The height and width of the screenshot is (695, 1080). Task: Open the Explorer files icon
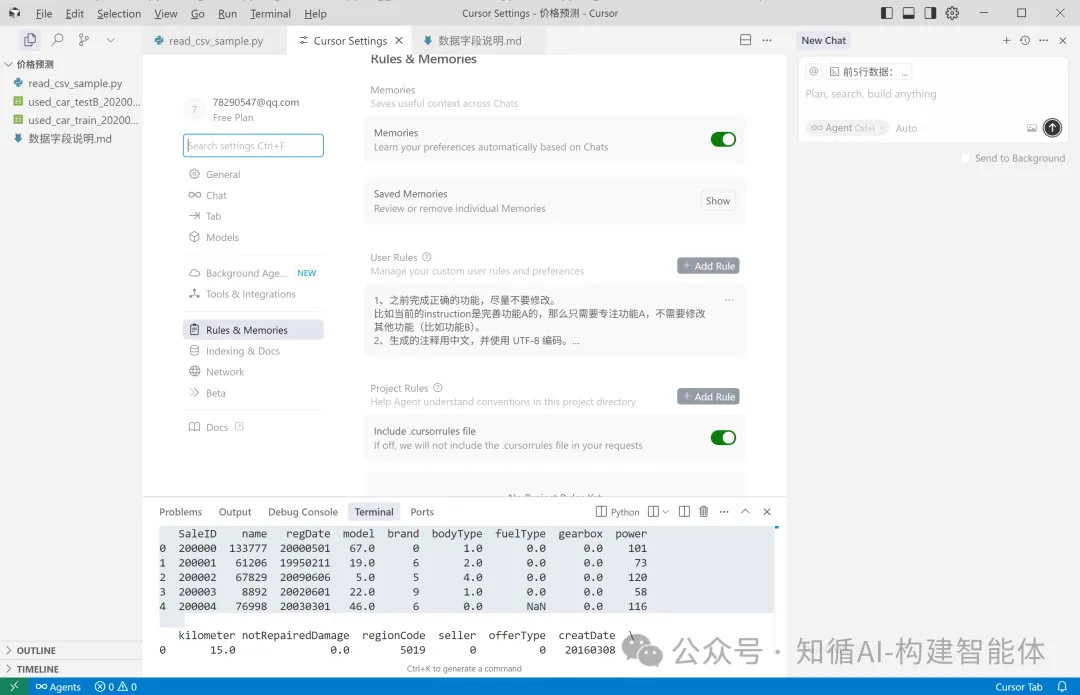pos(30,40)
